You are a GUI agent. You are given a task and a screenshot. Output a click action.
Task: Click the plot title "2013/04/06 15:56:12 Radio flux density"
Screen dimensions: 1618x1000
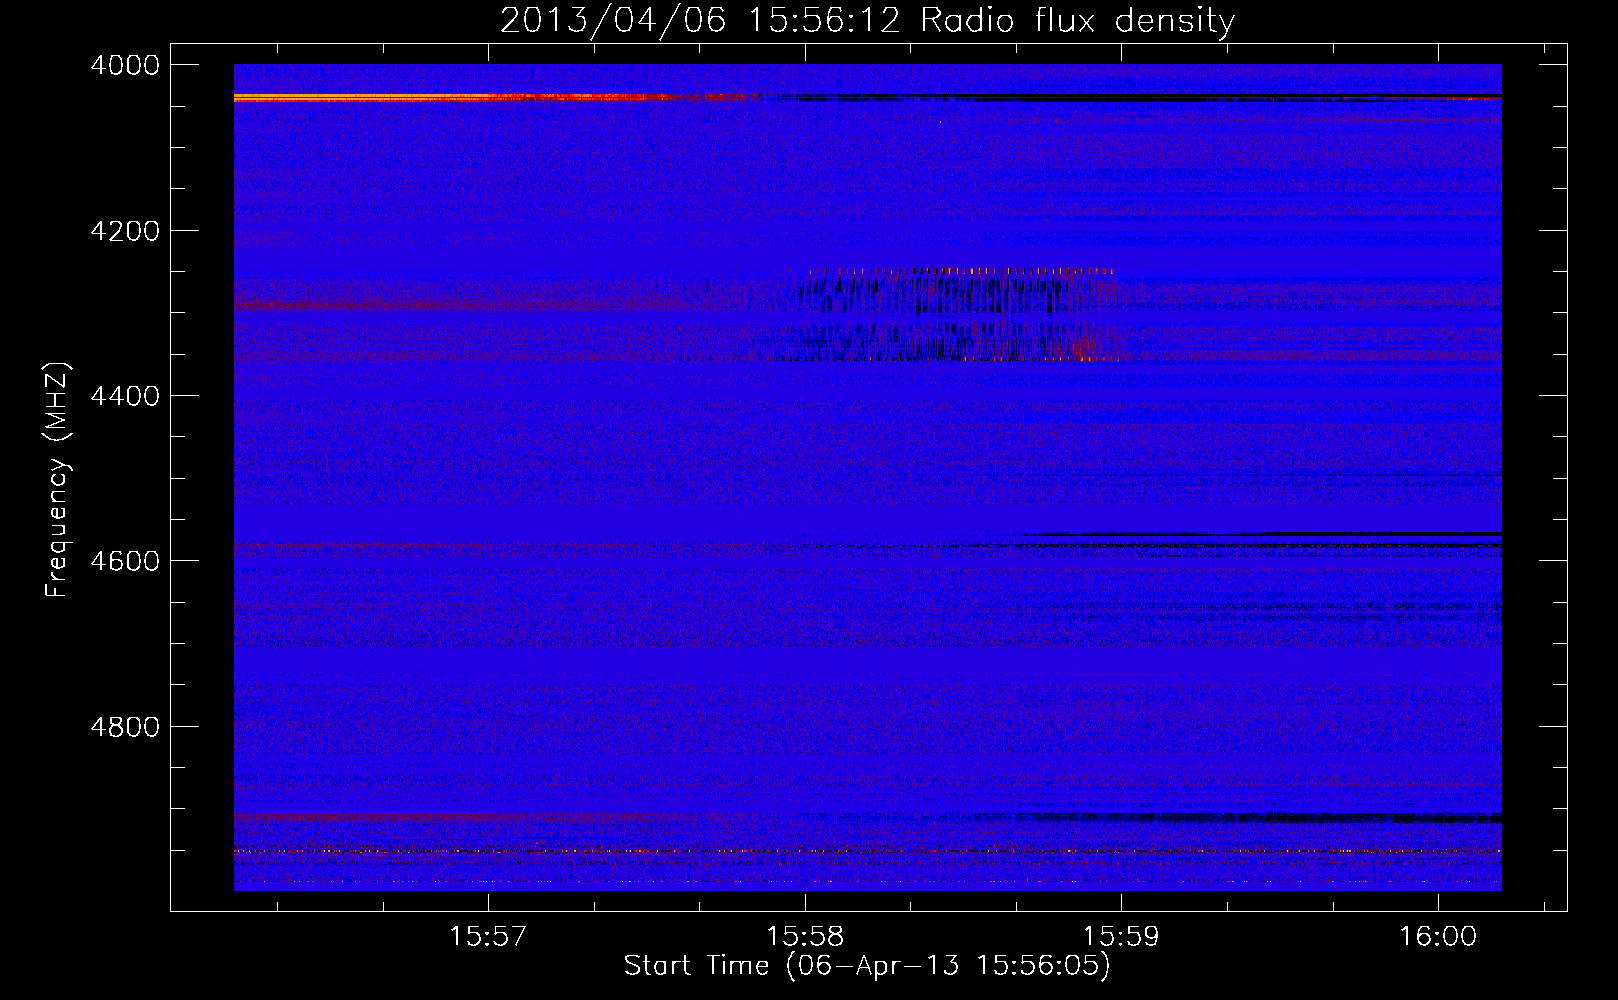[867, 20]
